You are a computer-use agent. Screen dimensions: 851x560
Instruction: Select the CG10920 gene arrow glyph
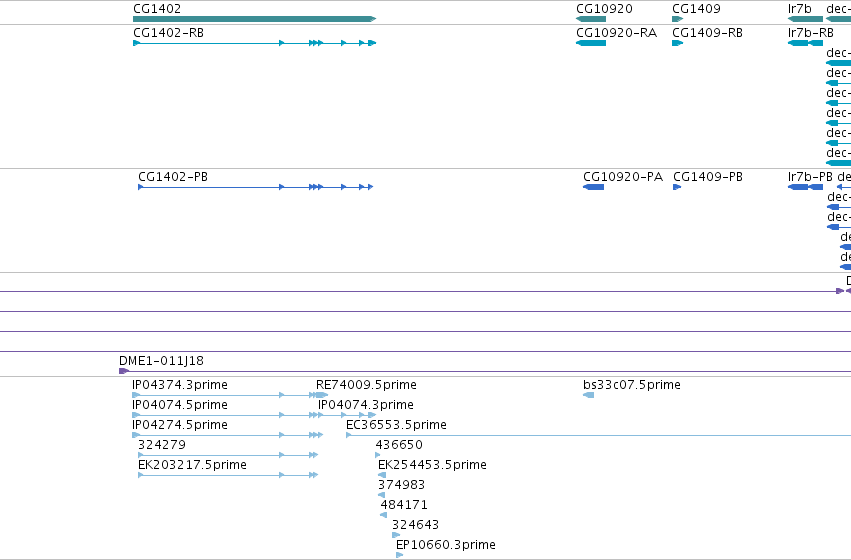coord(590,19)
